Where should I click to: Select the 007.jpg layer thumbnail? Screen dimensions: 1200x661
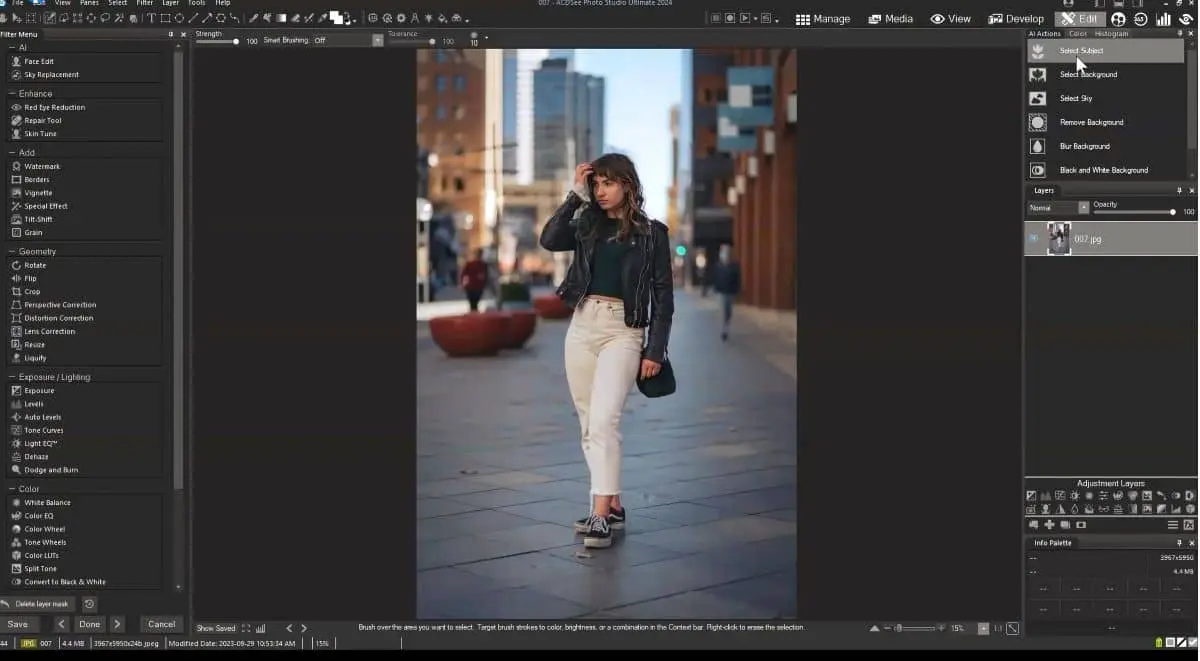pos(1059,239)
